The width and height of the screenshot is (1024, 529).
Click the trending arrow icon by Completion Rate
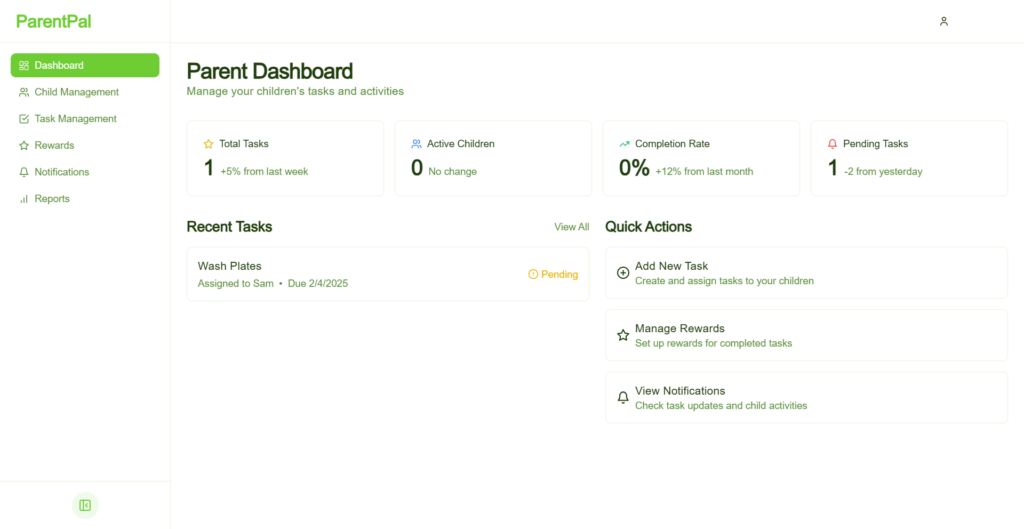click(x=624, y=144)
